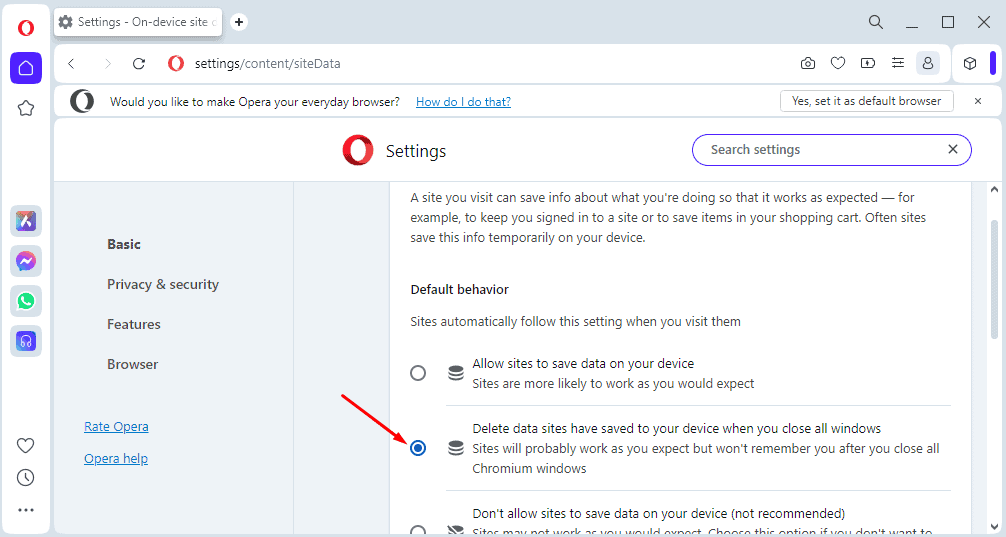
Task: Go forward to the next page
Action: pos(107,64)
